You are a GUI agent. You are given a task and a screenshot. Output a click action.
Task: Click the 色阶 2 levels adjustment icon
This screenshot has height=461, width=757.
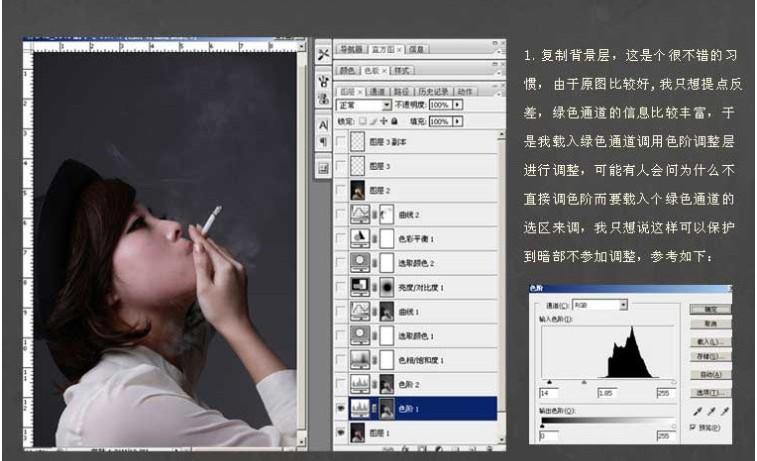point(360,384)
